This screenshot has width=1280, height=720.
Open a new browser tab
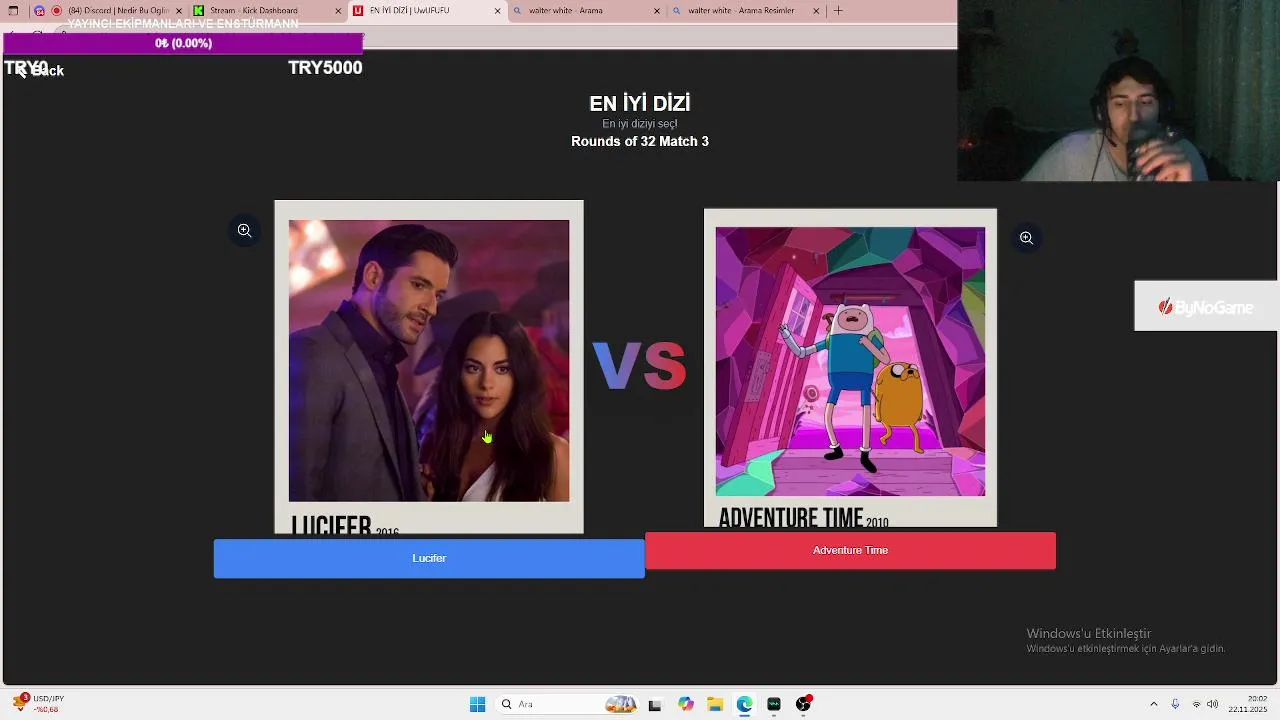pos(838,11)
